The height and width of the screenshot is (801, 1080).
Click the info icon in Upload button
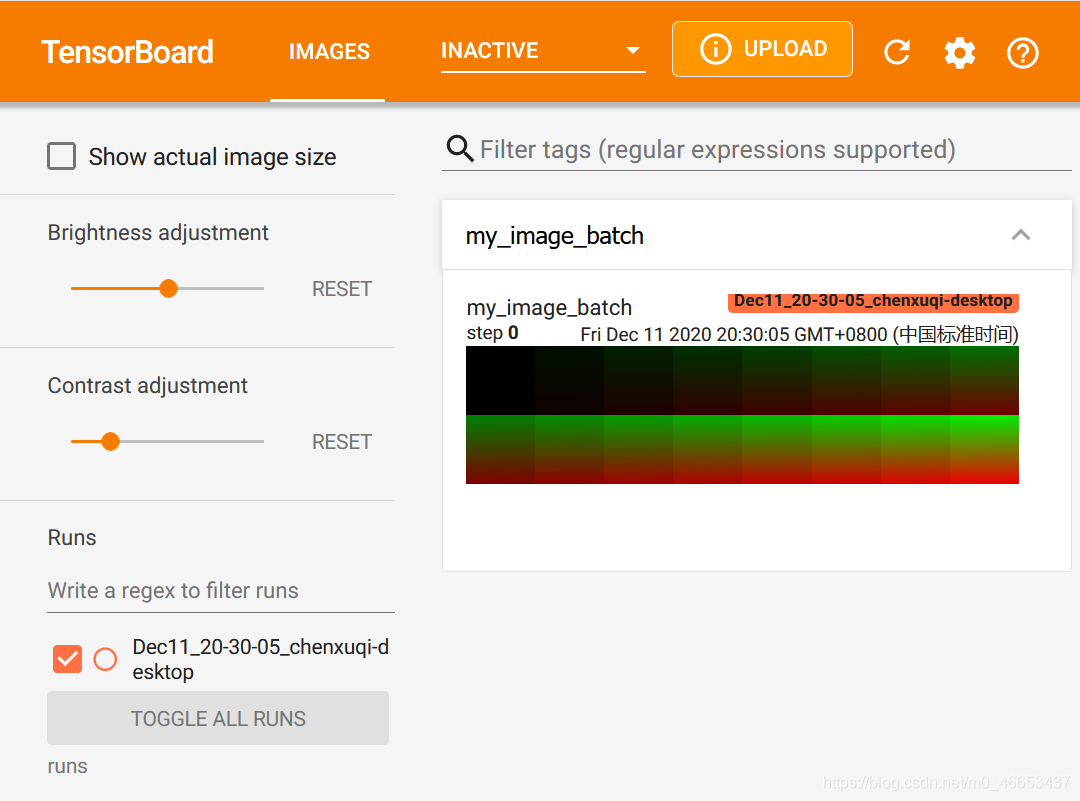[x=715, y=49]
